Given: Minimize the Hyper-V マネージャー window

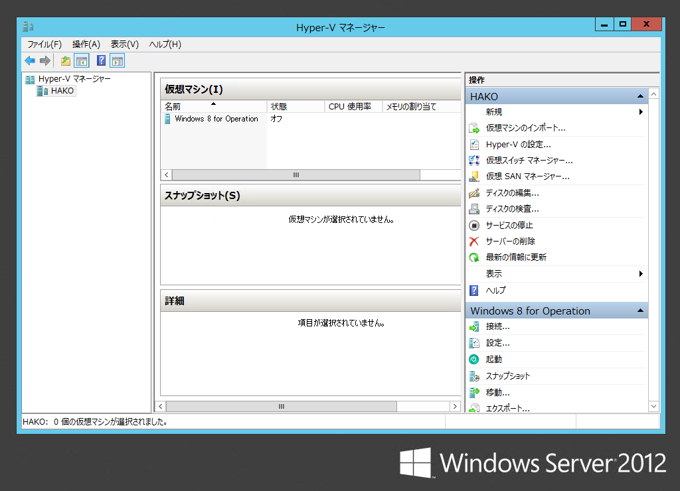Looking at the screenshot, I should (x=604, y=24).
